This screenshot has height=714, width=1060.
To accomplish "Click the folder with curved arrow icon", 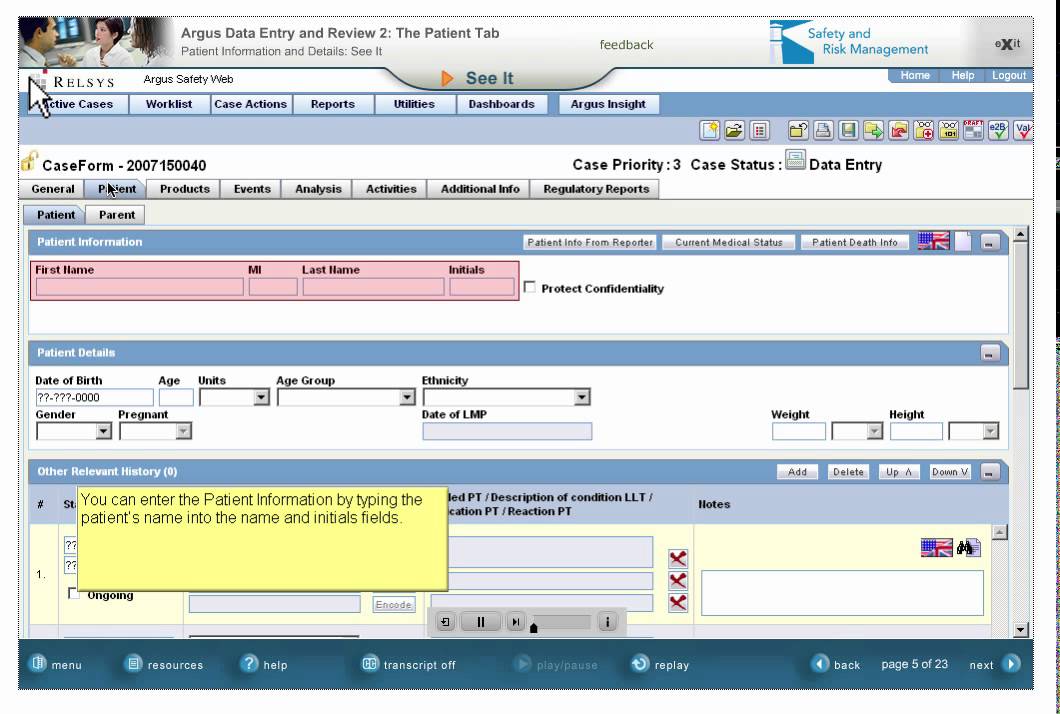I will pyautogui.click(x=798, y=130).
